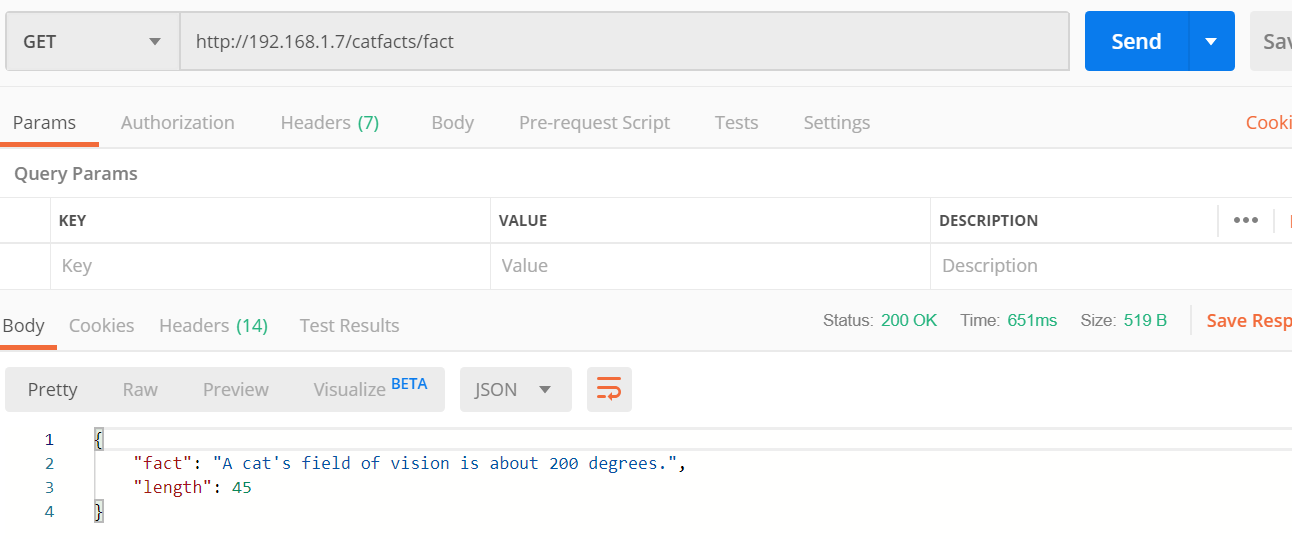Switch response view to Preview
Image resolution: width=1292 pixels, height=539 pixels.
point(235,390)
